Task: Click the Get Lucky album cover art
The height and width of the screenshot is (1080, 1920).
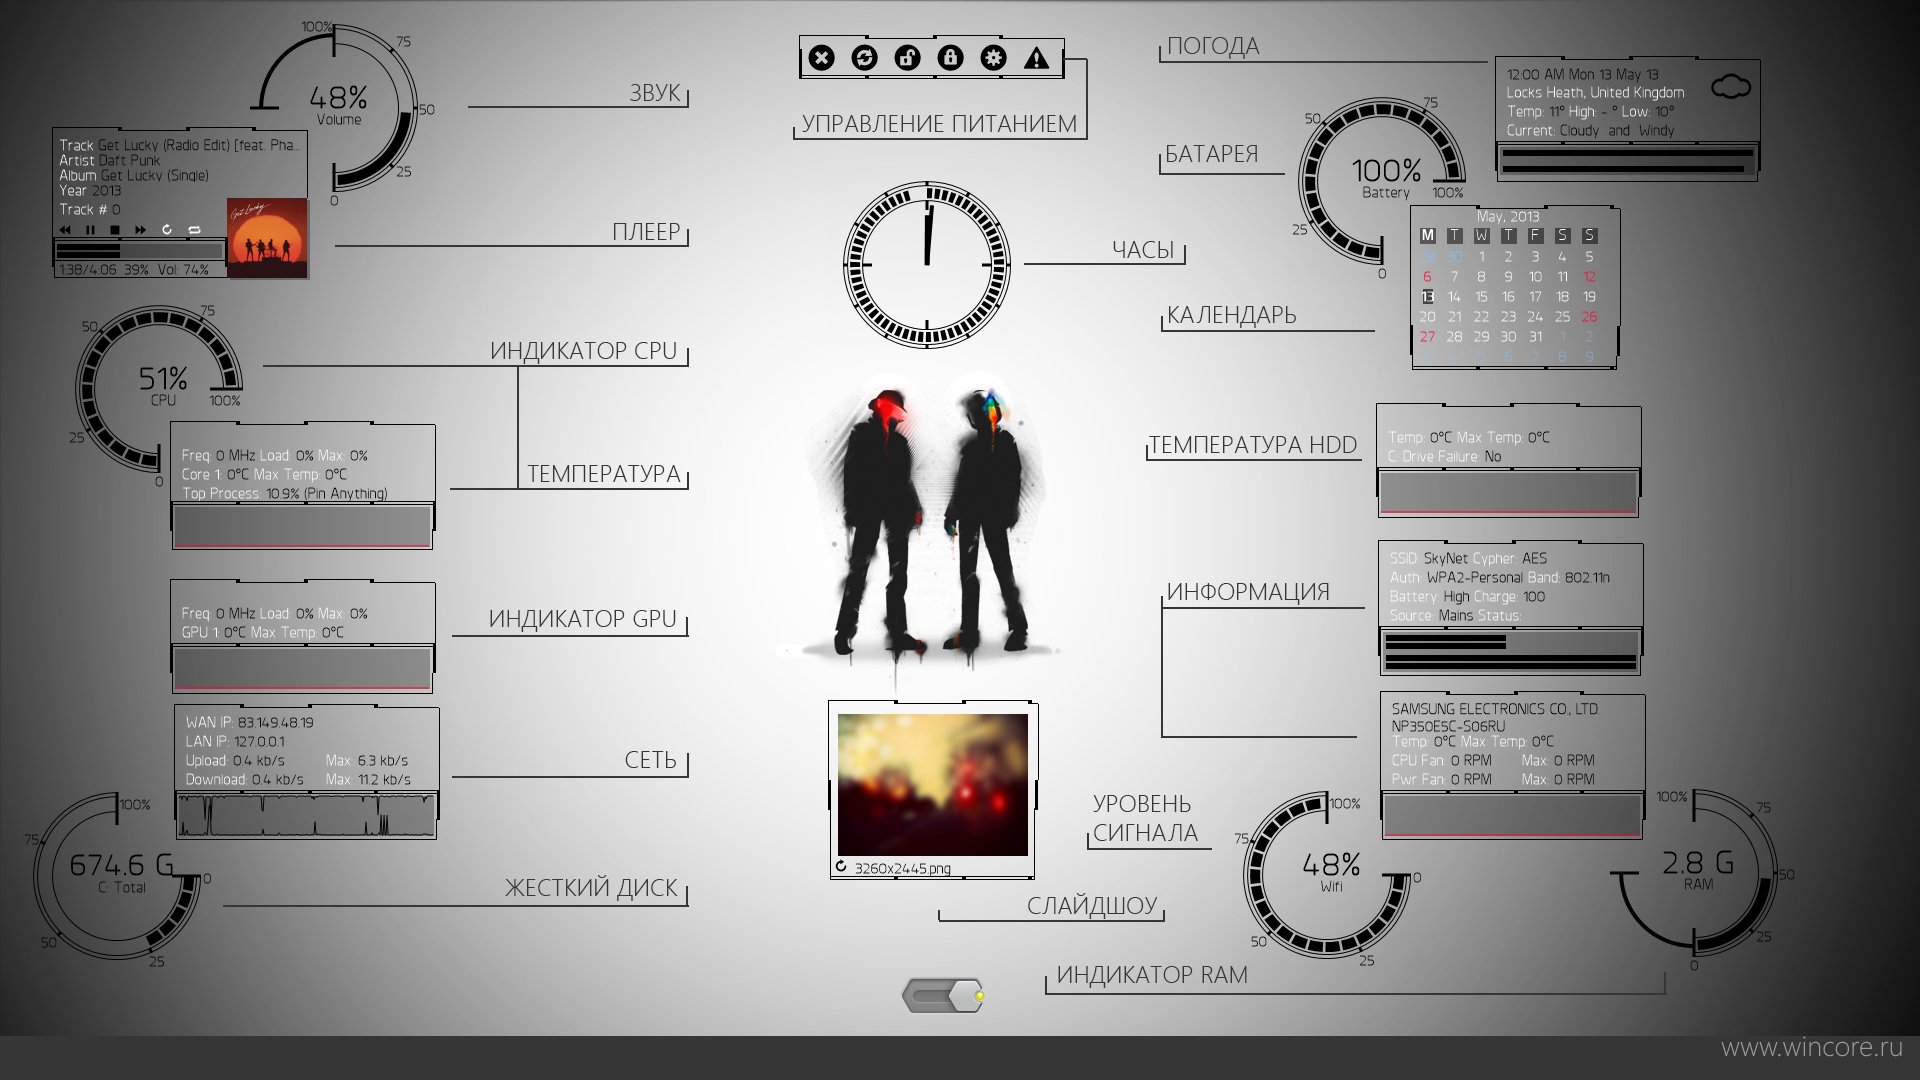Action: pyautogui.click(x=268, y=237)
